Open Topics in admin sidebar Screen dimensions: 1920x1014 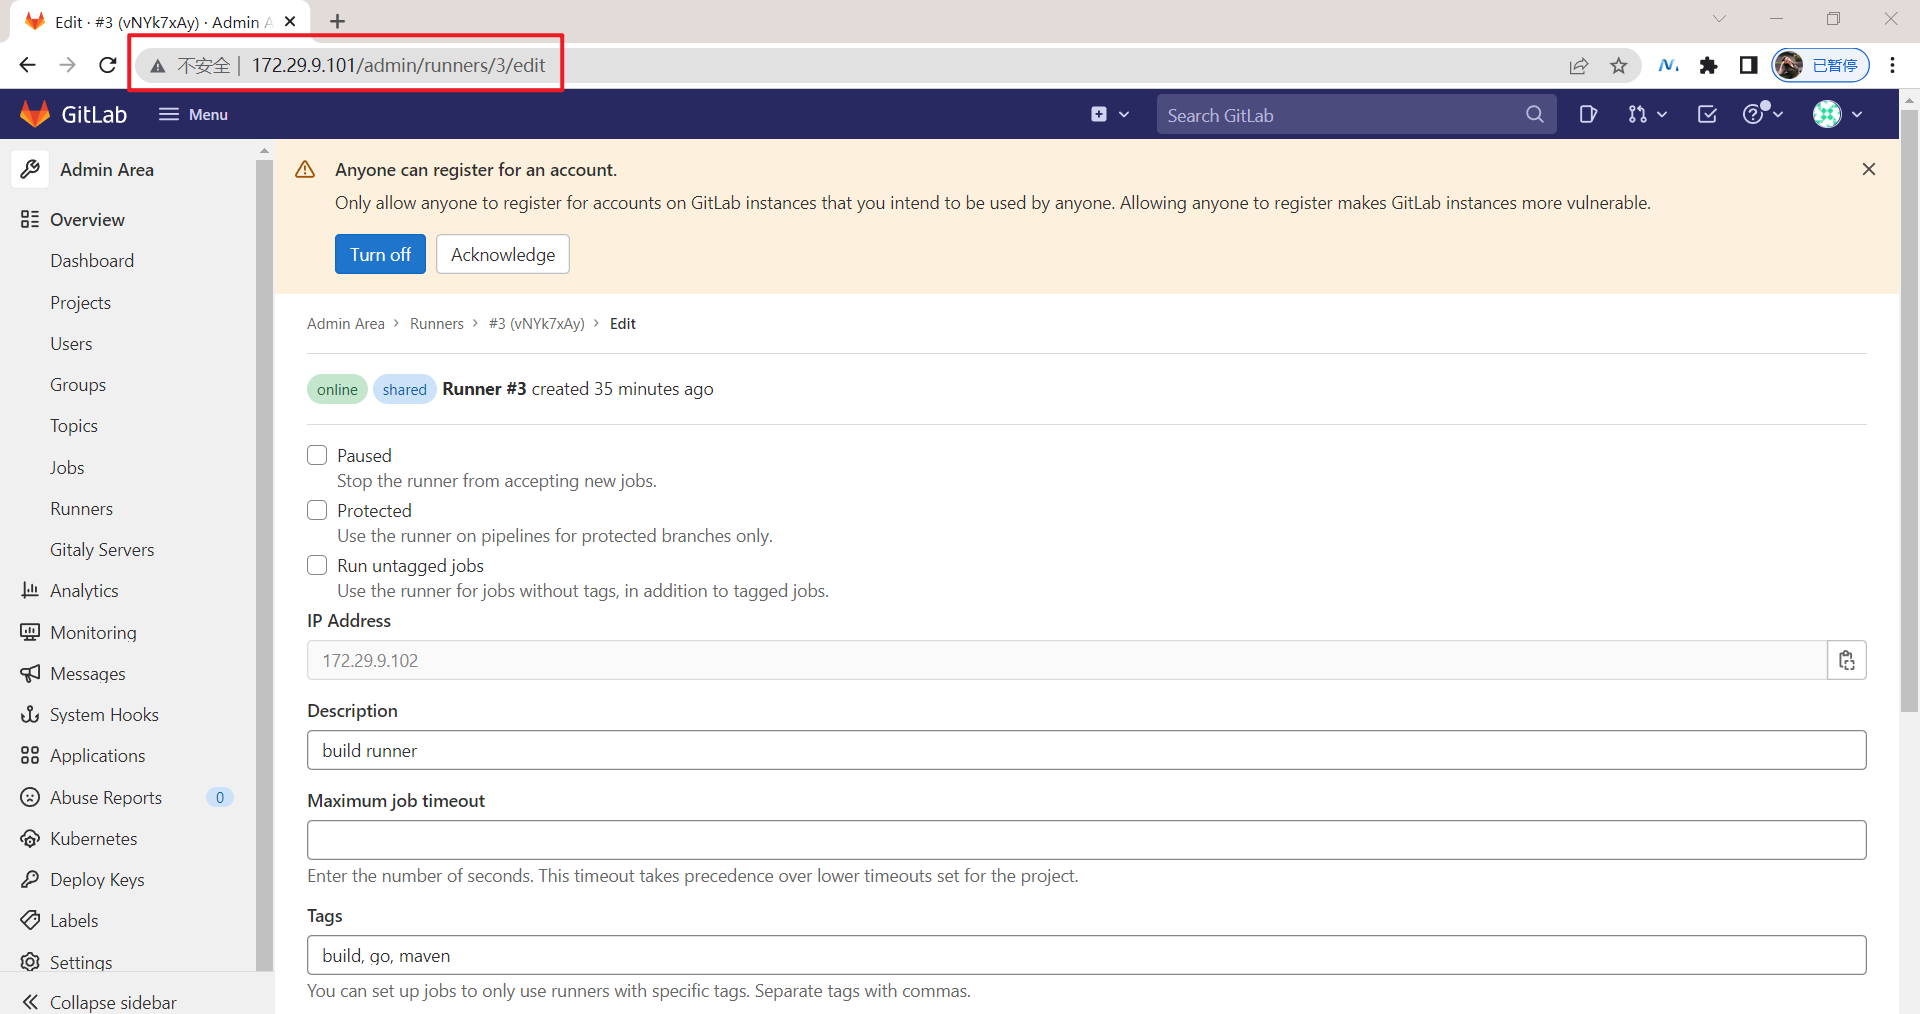pos(74,426)
